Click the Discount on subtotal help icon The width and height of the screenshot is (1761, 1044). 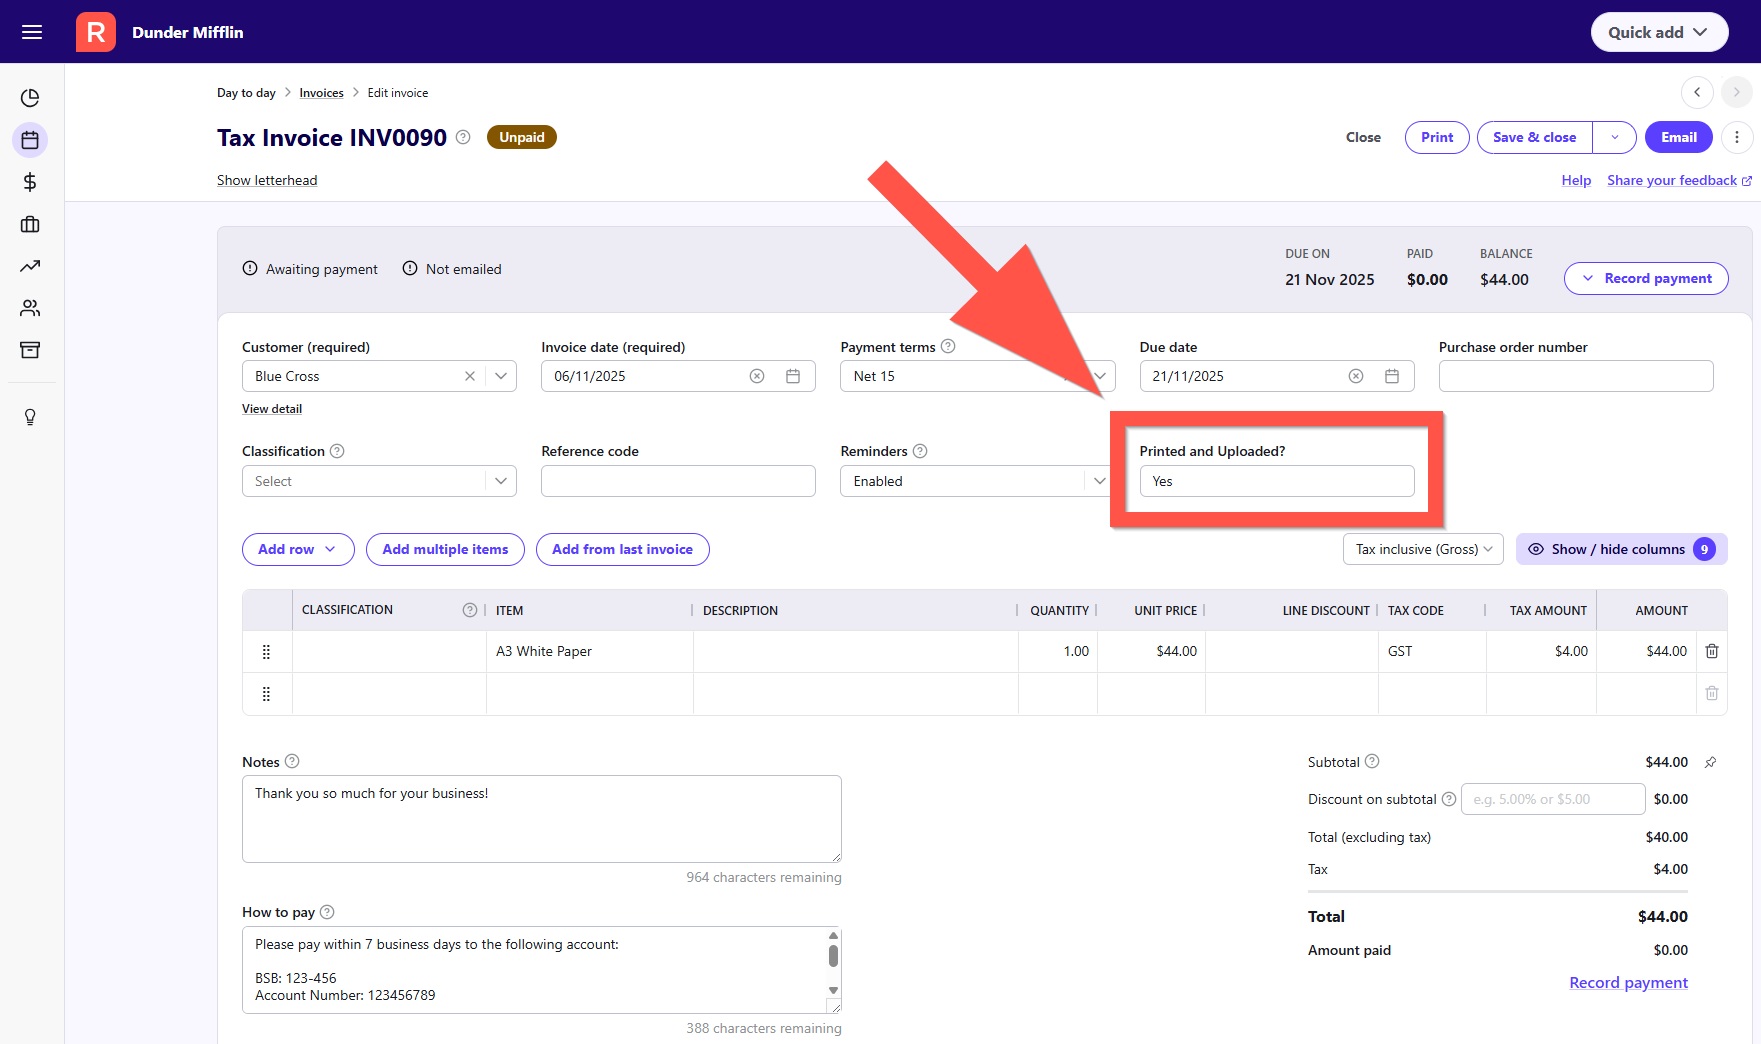point(1449,799)
